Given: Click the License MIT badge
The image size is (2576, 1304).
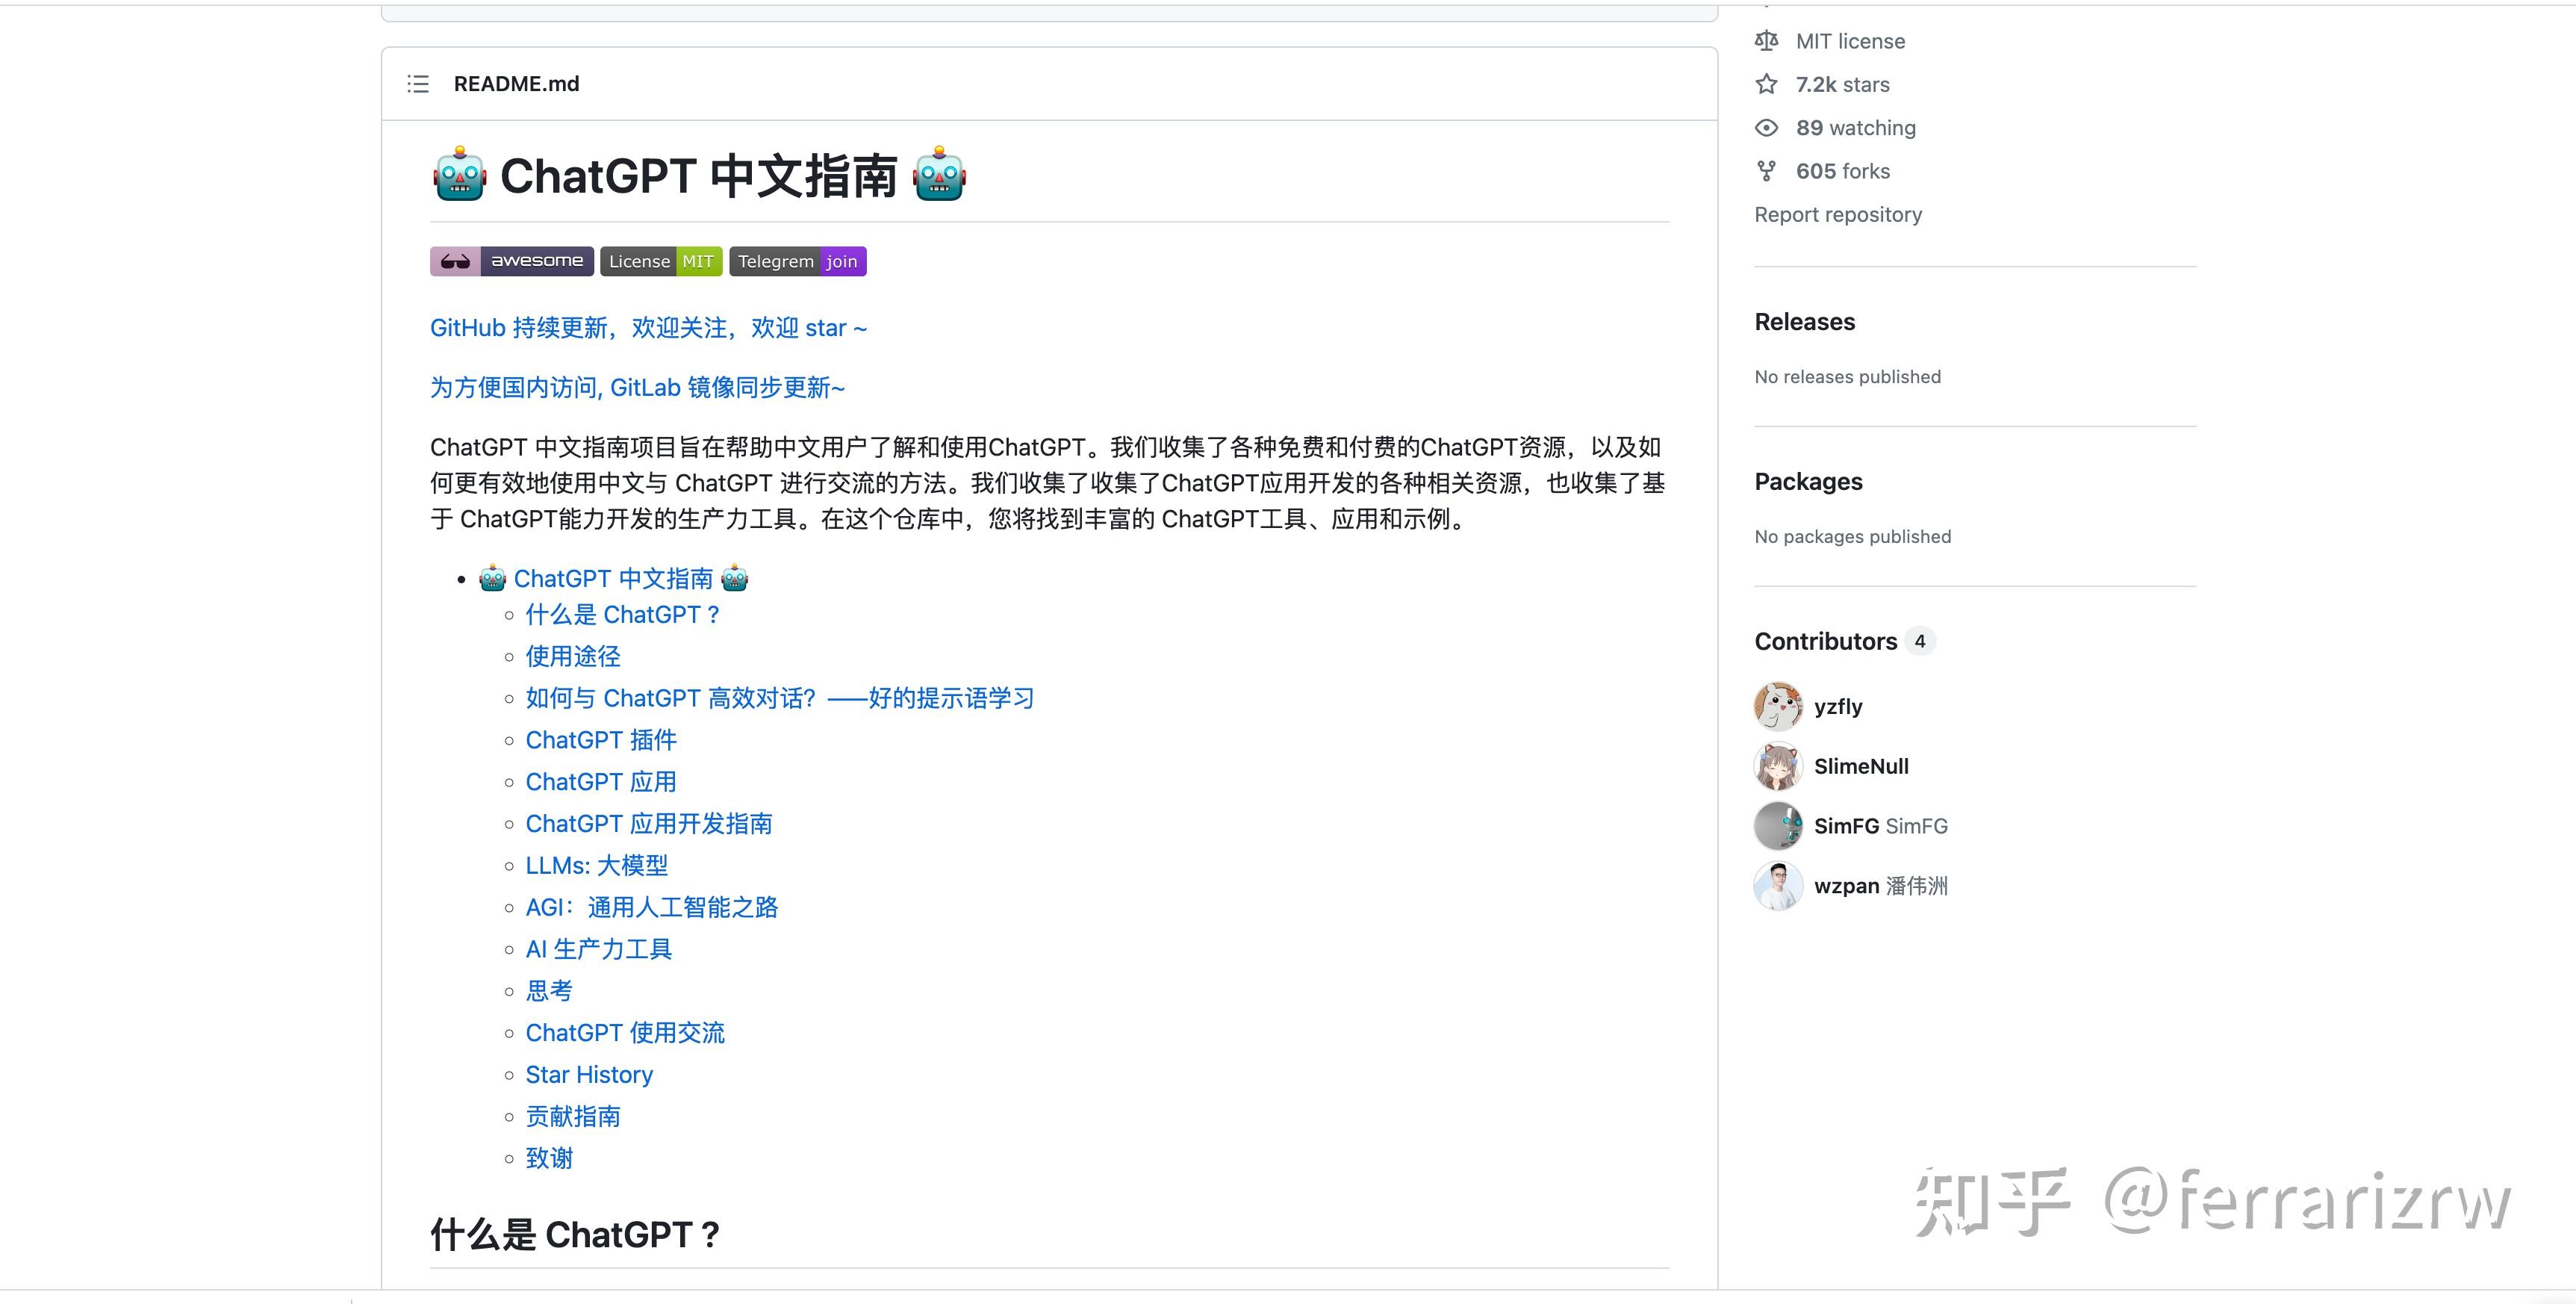Looking at the screenshot, I should (x=660, y=260).
